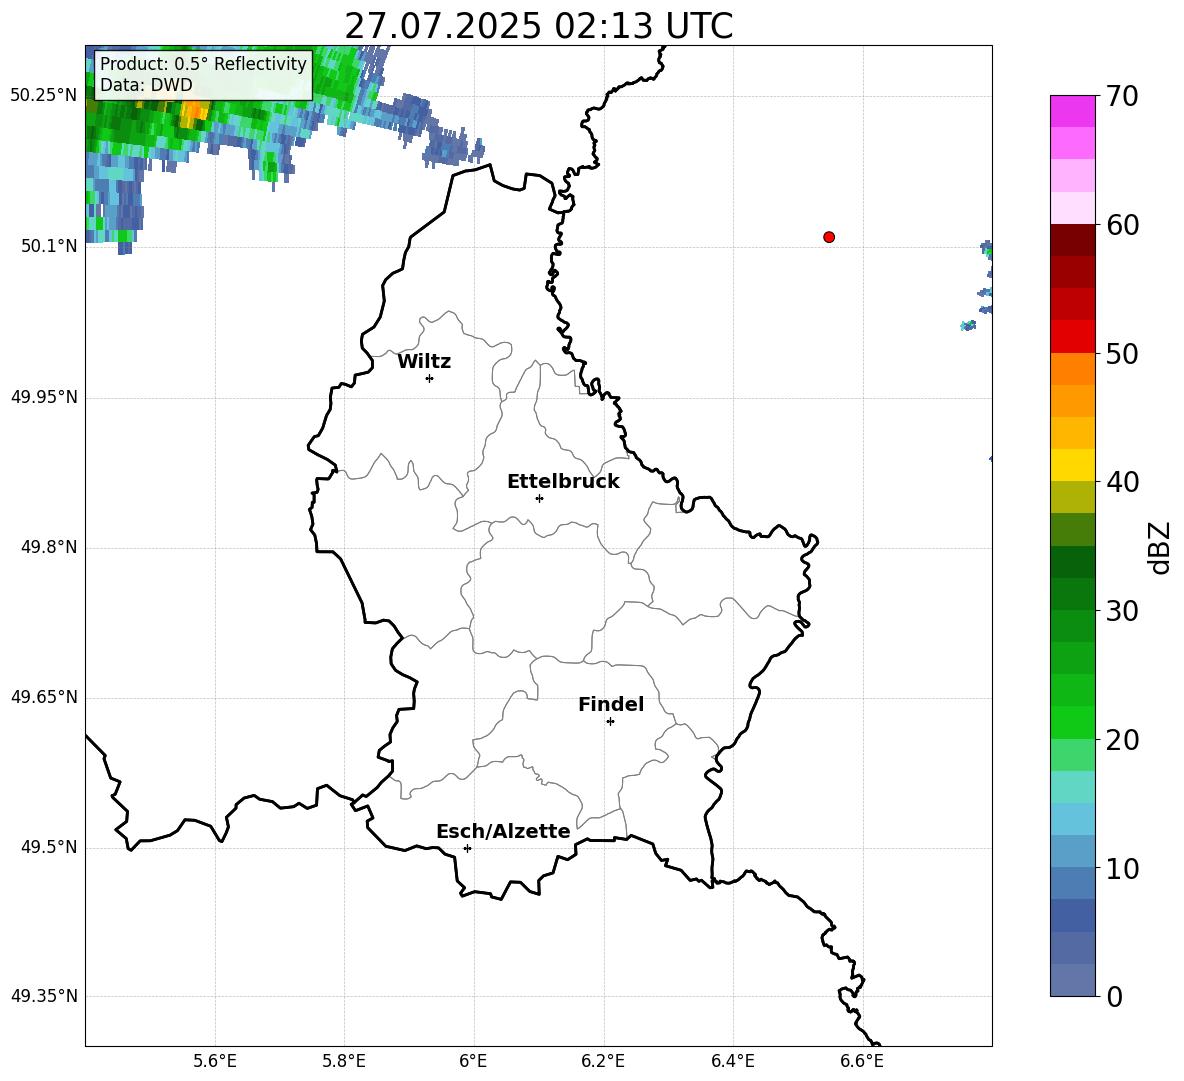Click the 49.5°N latitude label
This screenshot has width=1184, height=1081.
point(49,847)
